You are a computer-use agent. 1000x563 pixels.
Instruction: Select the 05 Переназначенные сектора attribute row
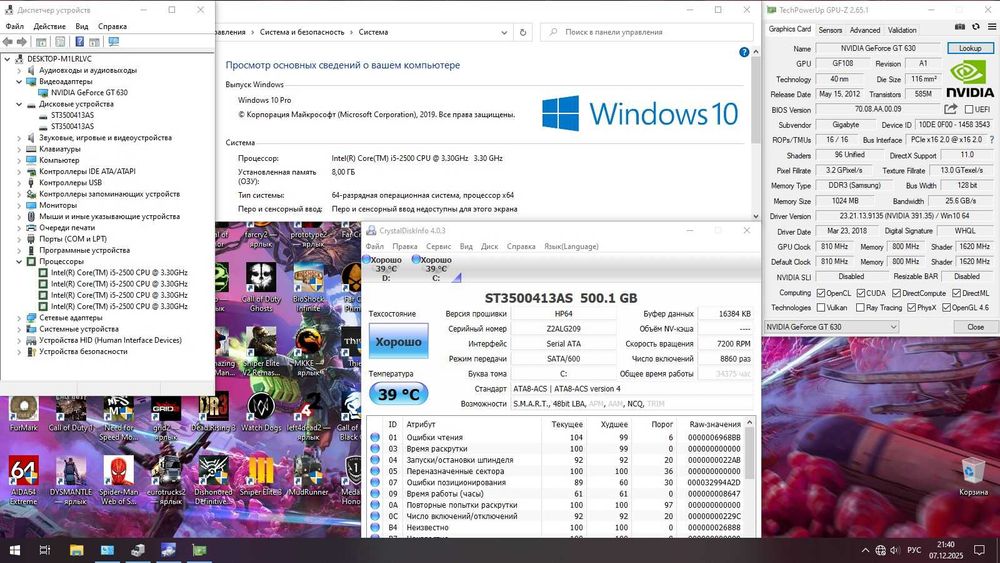point(555,471)
